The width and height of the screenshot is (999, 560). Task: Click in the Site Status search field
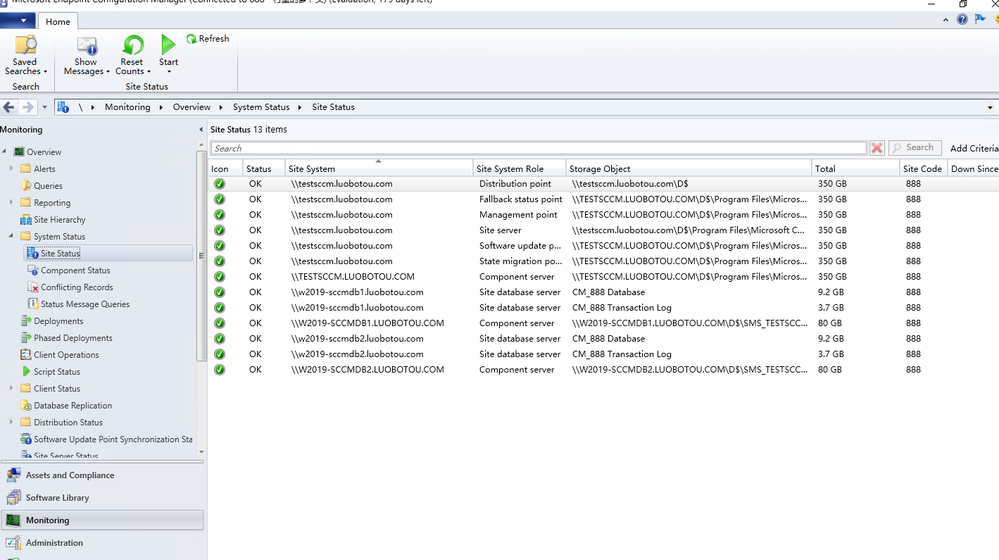click(x=538, y=148)
